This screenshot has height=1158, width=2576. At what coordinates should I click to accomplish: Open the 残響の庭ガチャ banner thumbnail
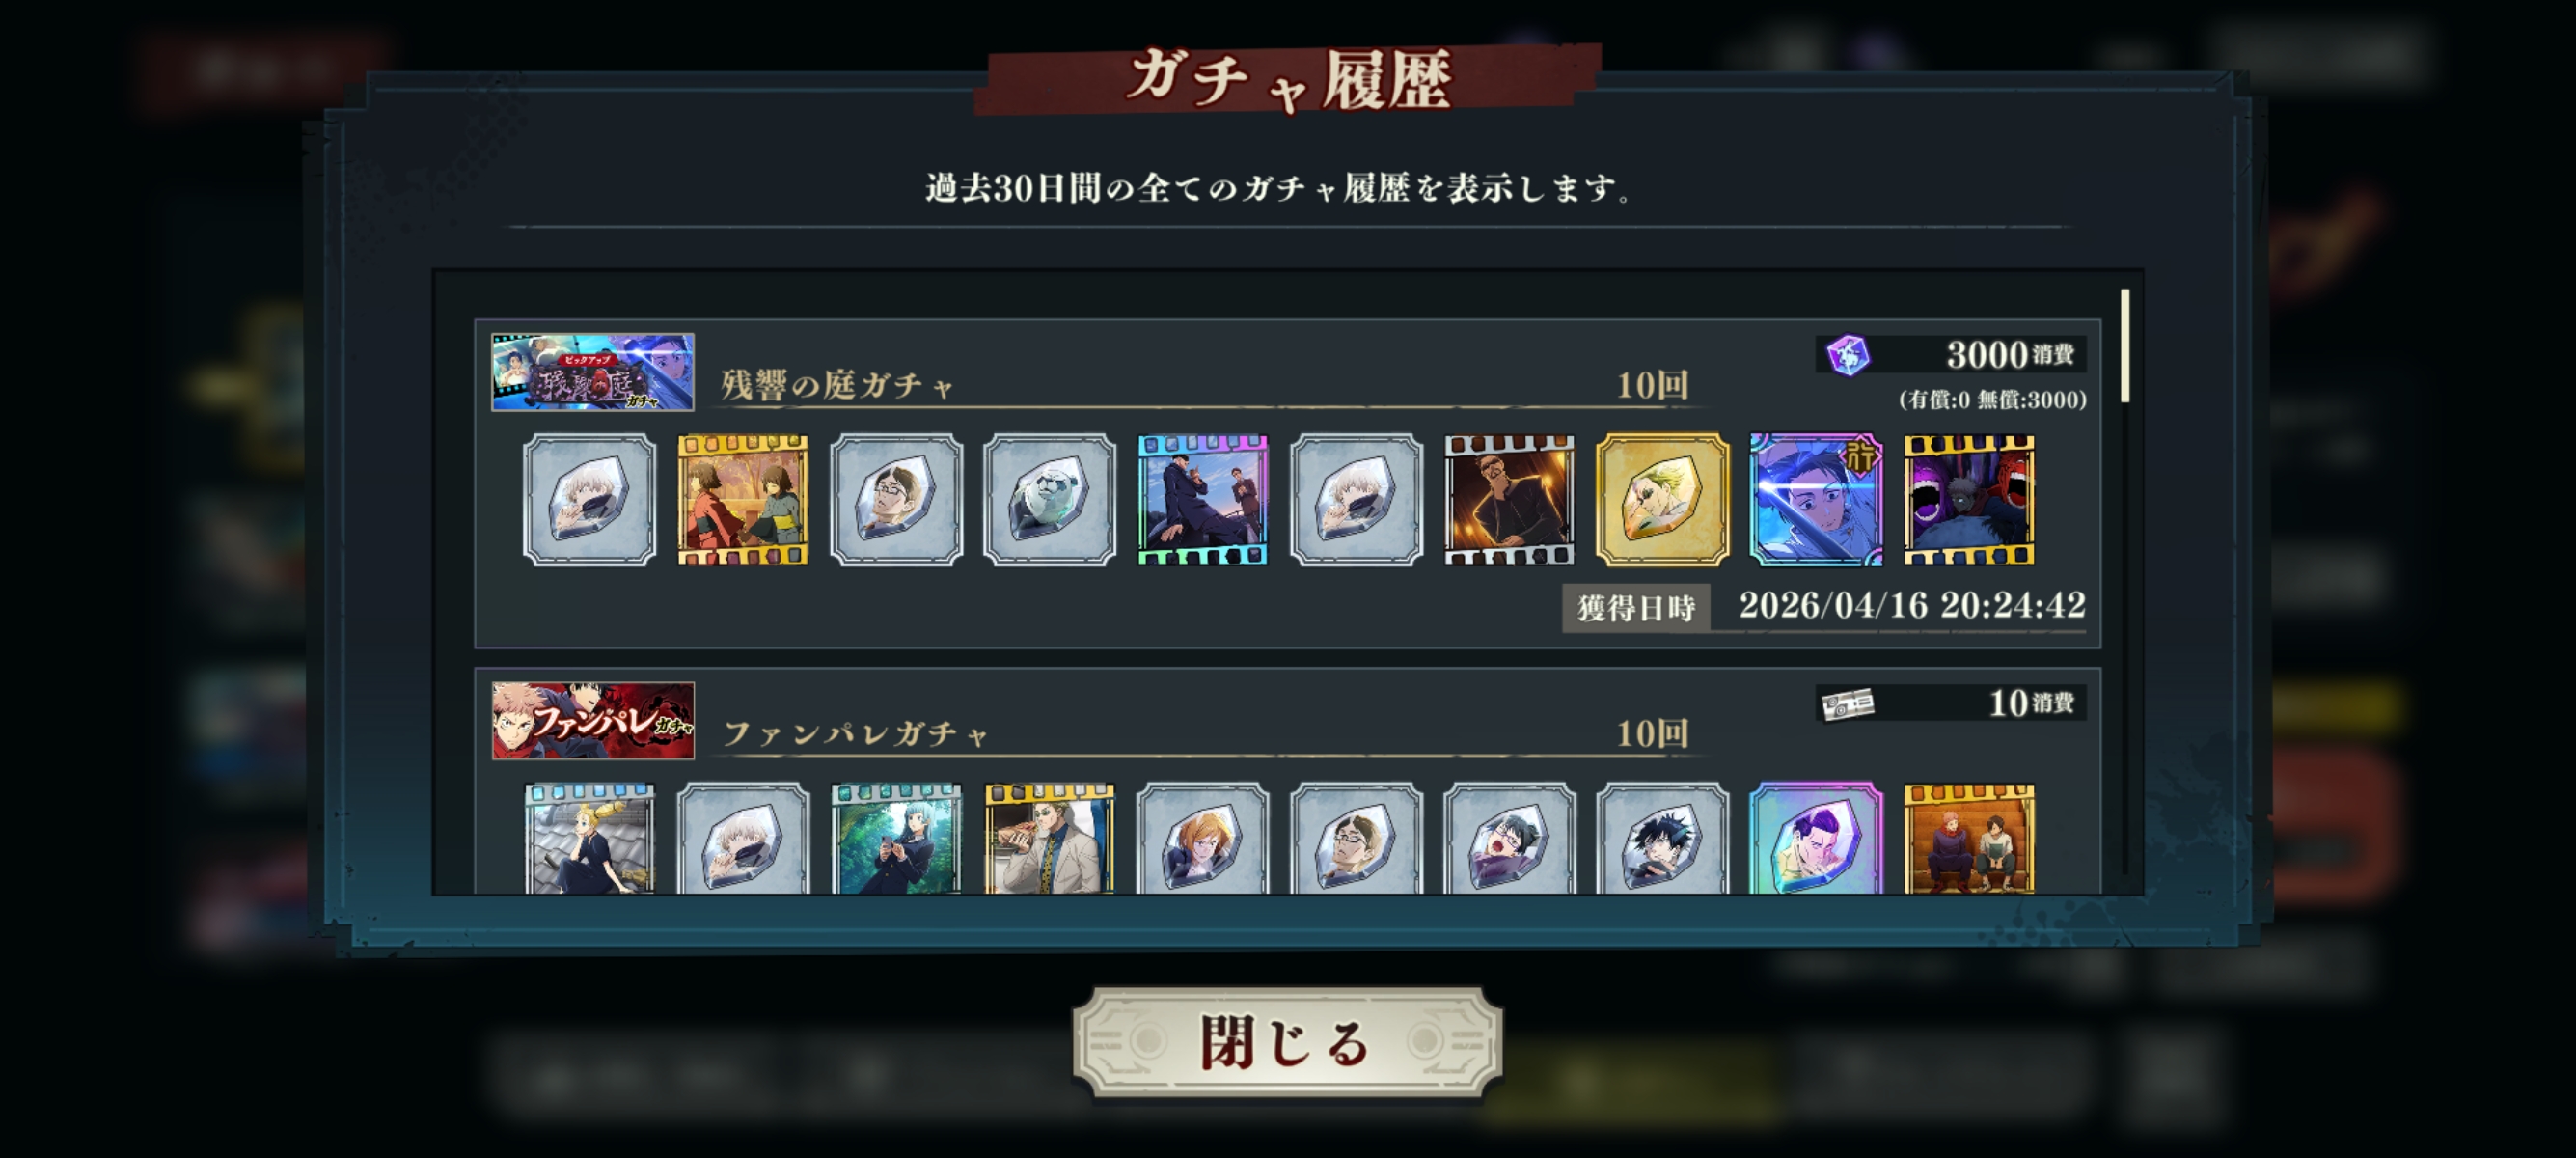pos(592,372)
